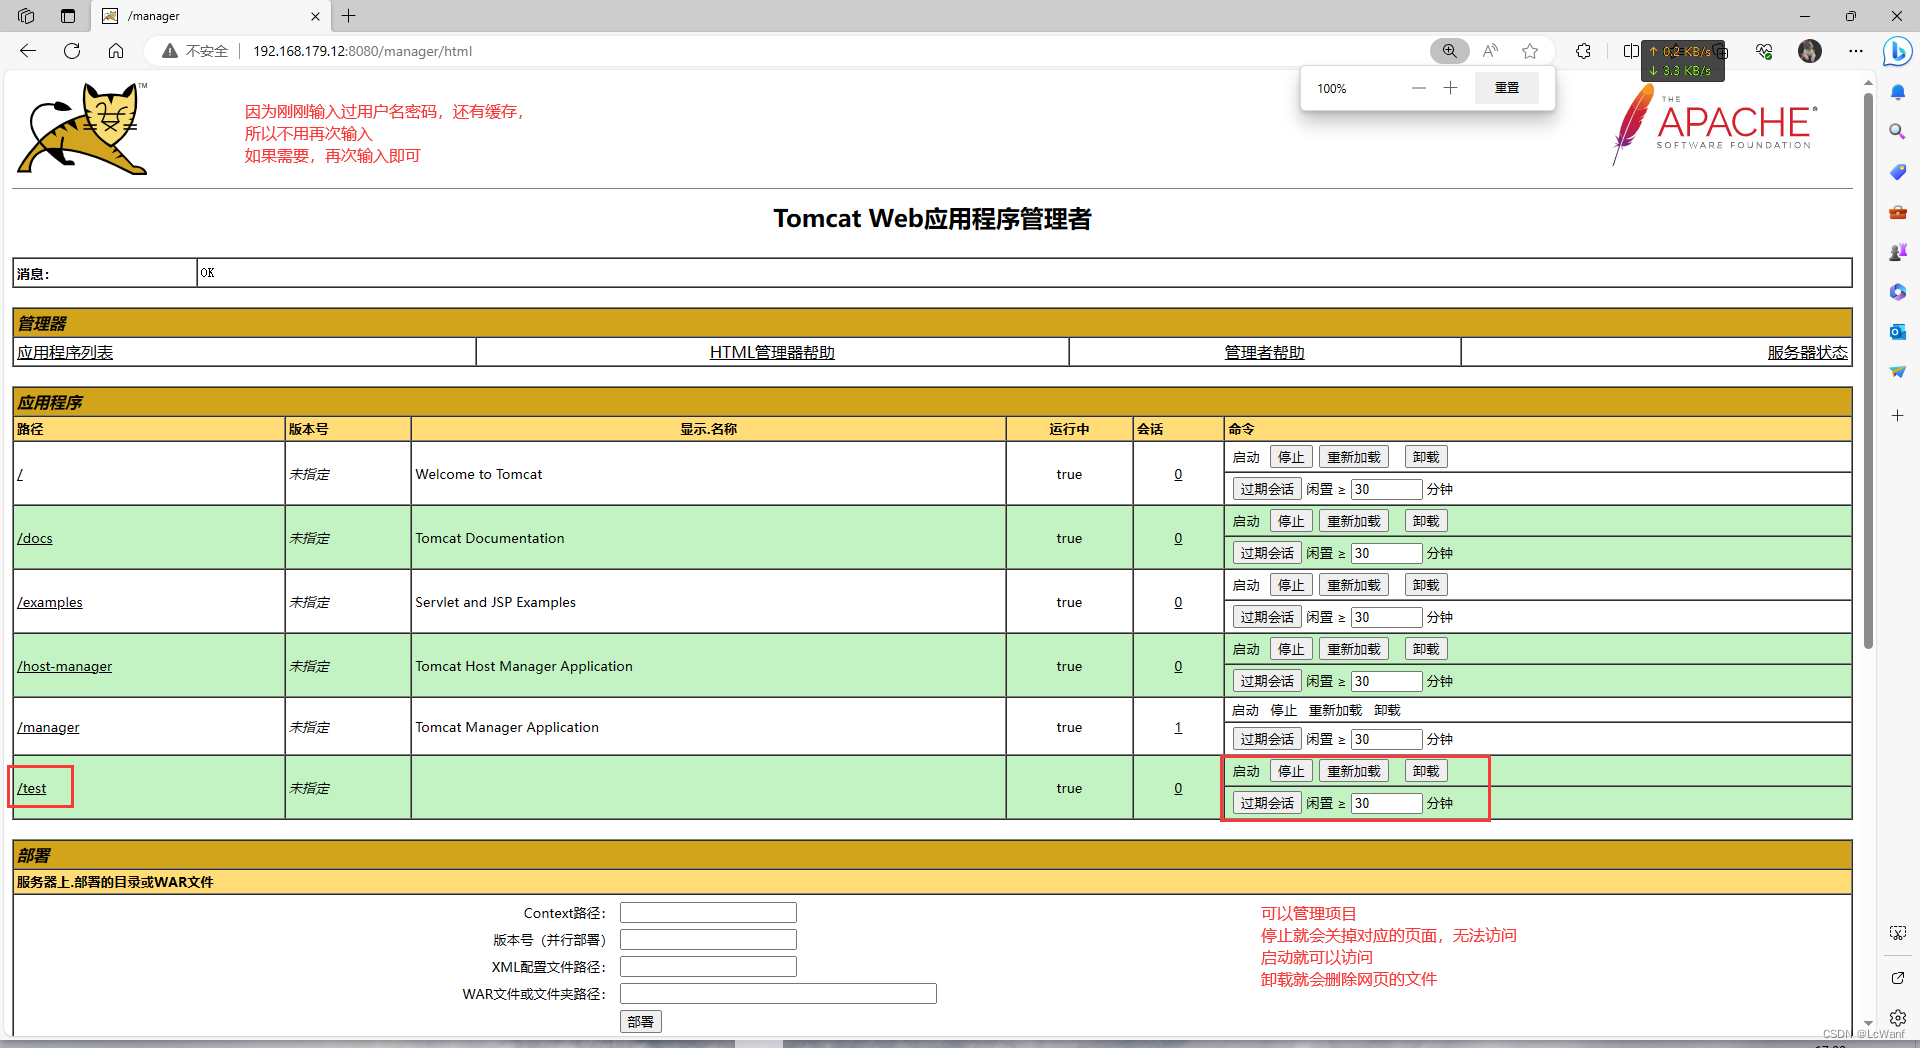Expire sessions for root application
1920x1048 pixels.
click(x=1267, y=489)
